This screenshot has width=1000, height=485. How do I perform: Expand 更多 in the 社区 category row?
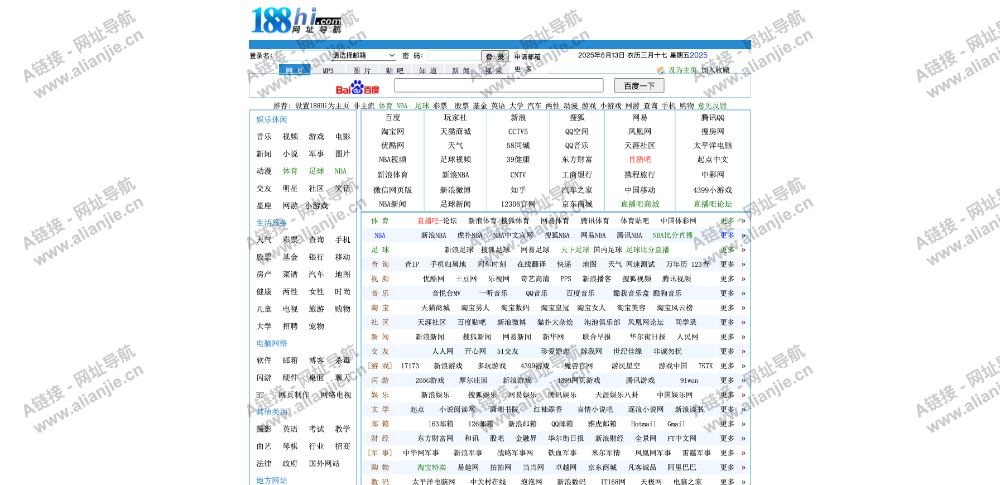click(x=727, y=322)
